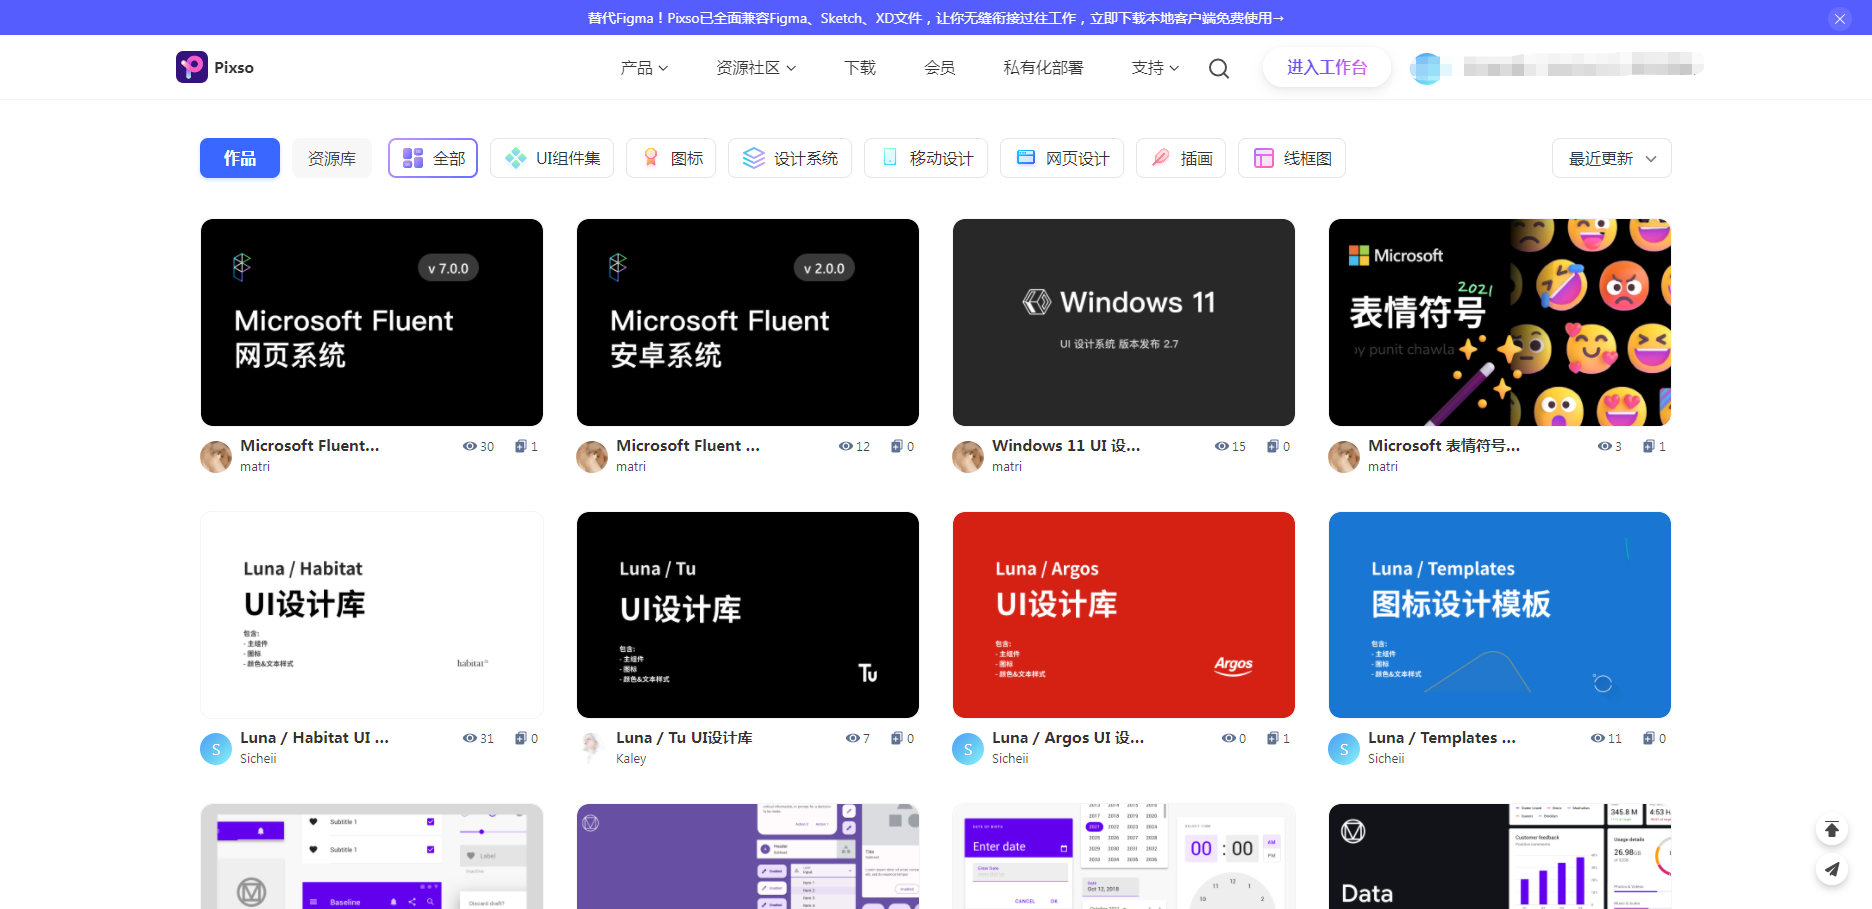This screenshot has width=1872, height=909.
Task: Open blue Luna / Templates thumbnail
Action: click(x=1500, y=615)
